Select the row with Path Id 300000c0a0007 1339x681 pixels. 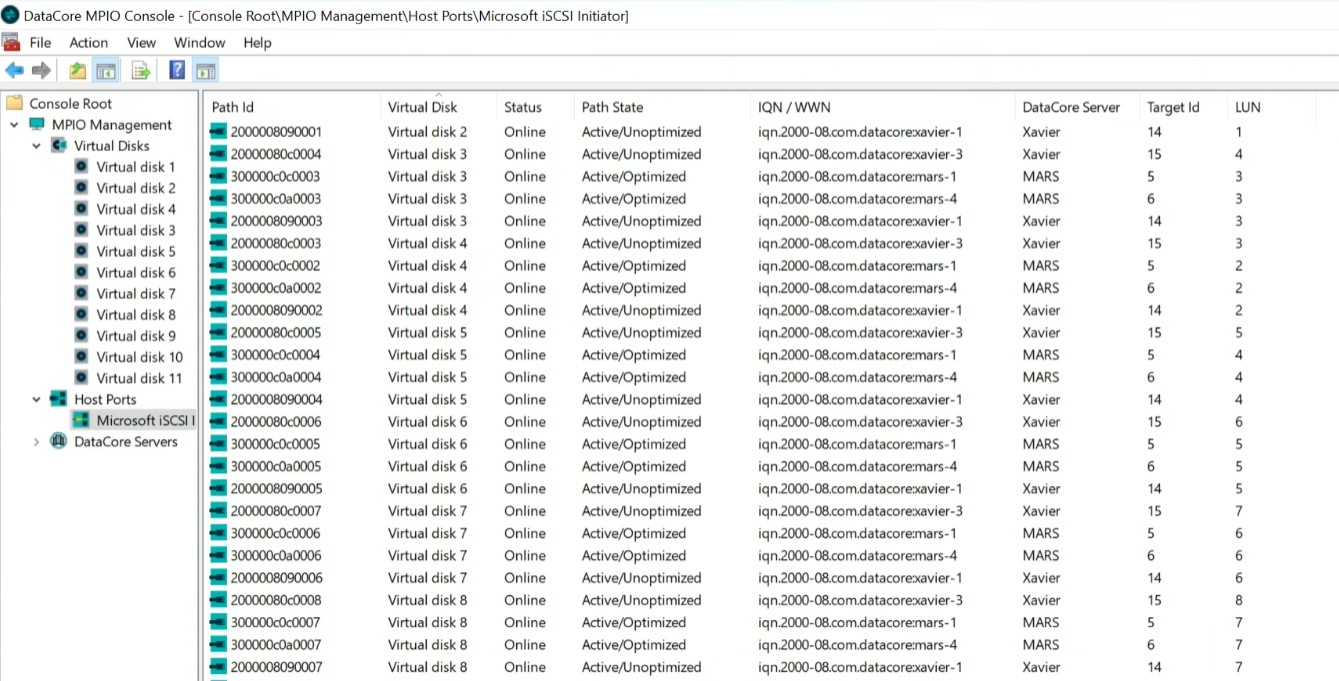pyautogui.click(x=276, y=645)
